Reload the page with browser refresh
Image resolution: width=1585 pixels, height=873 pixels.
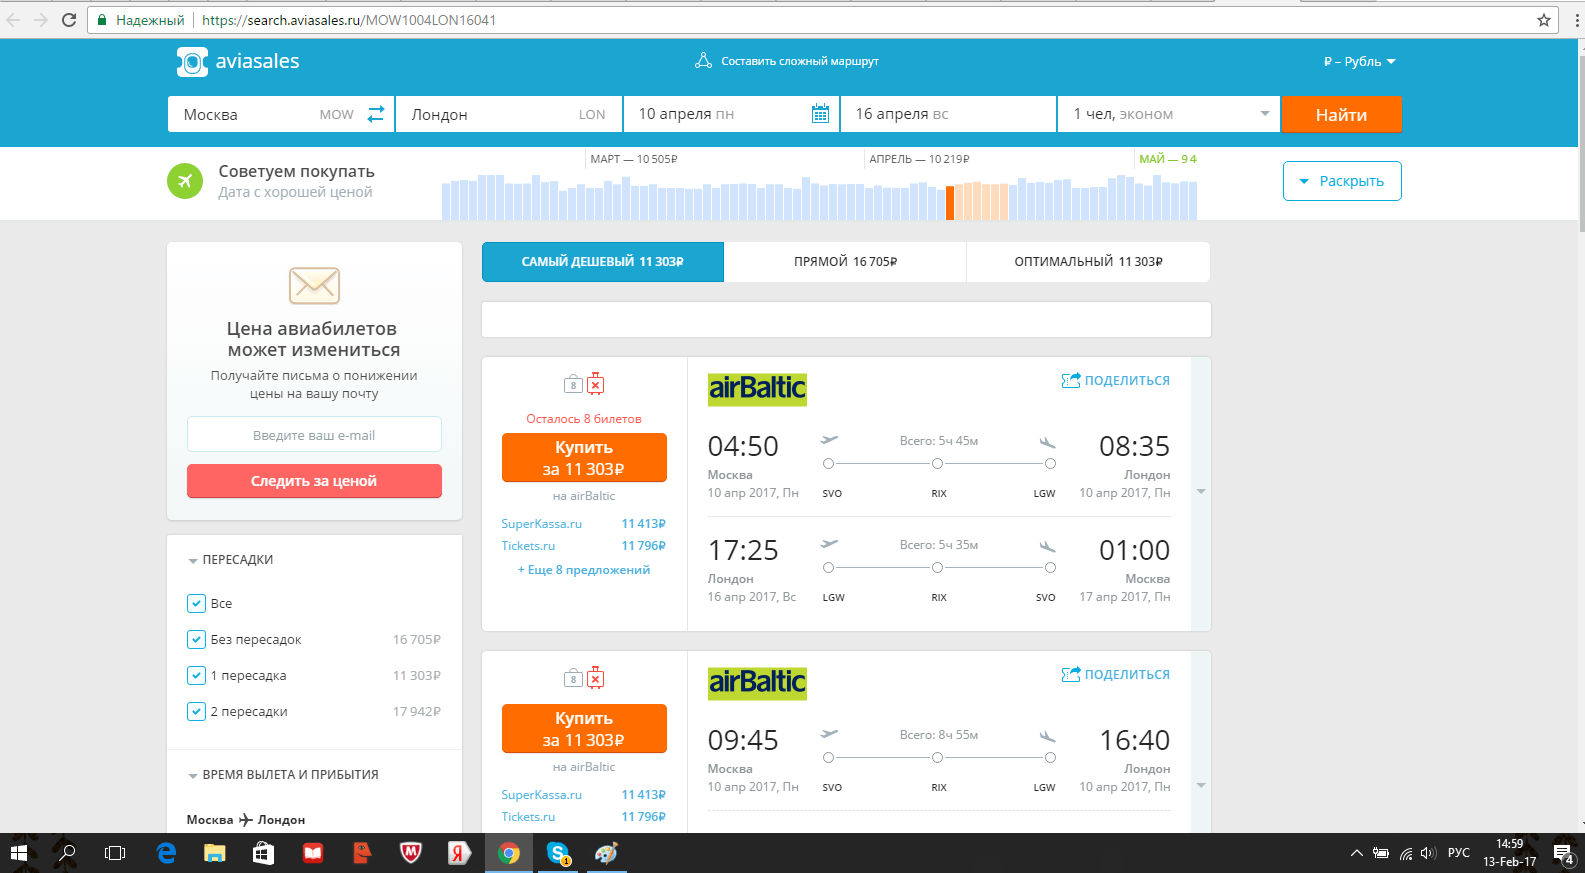pyautogui.click(x=69, y=20)
